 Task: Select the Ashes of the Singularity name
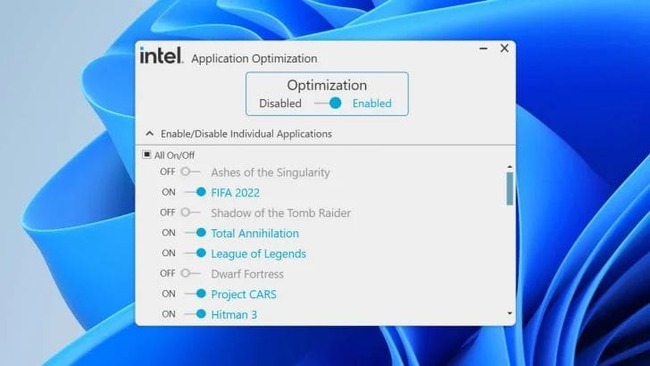(270, 172)
